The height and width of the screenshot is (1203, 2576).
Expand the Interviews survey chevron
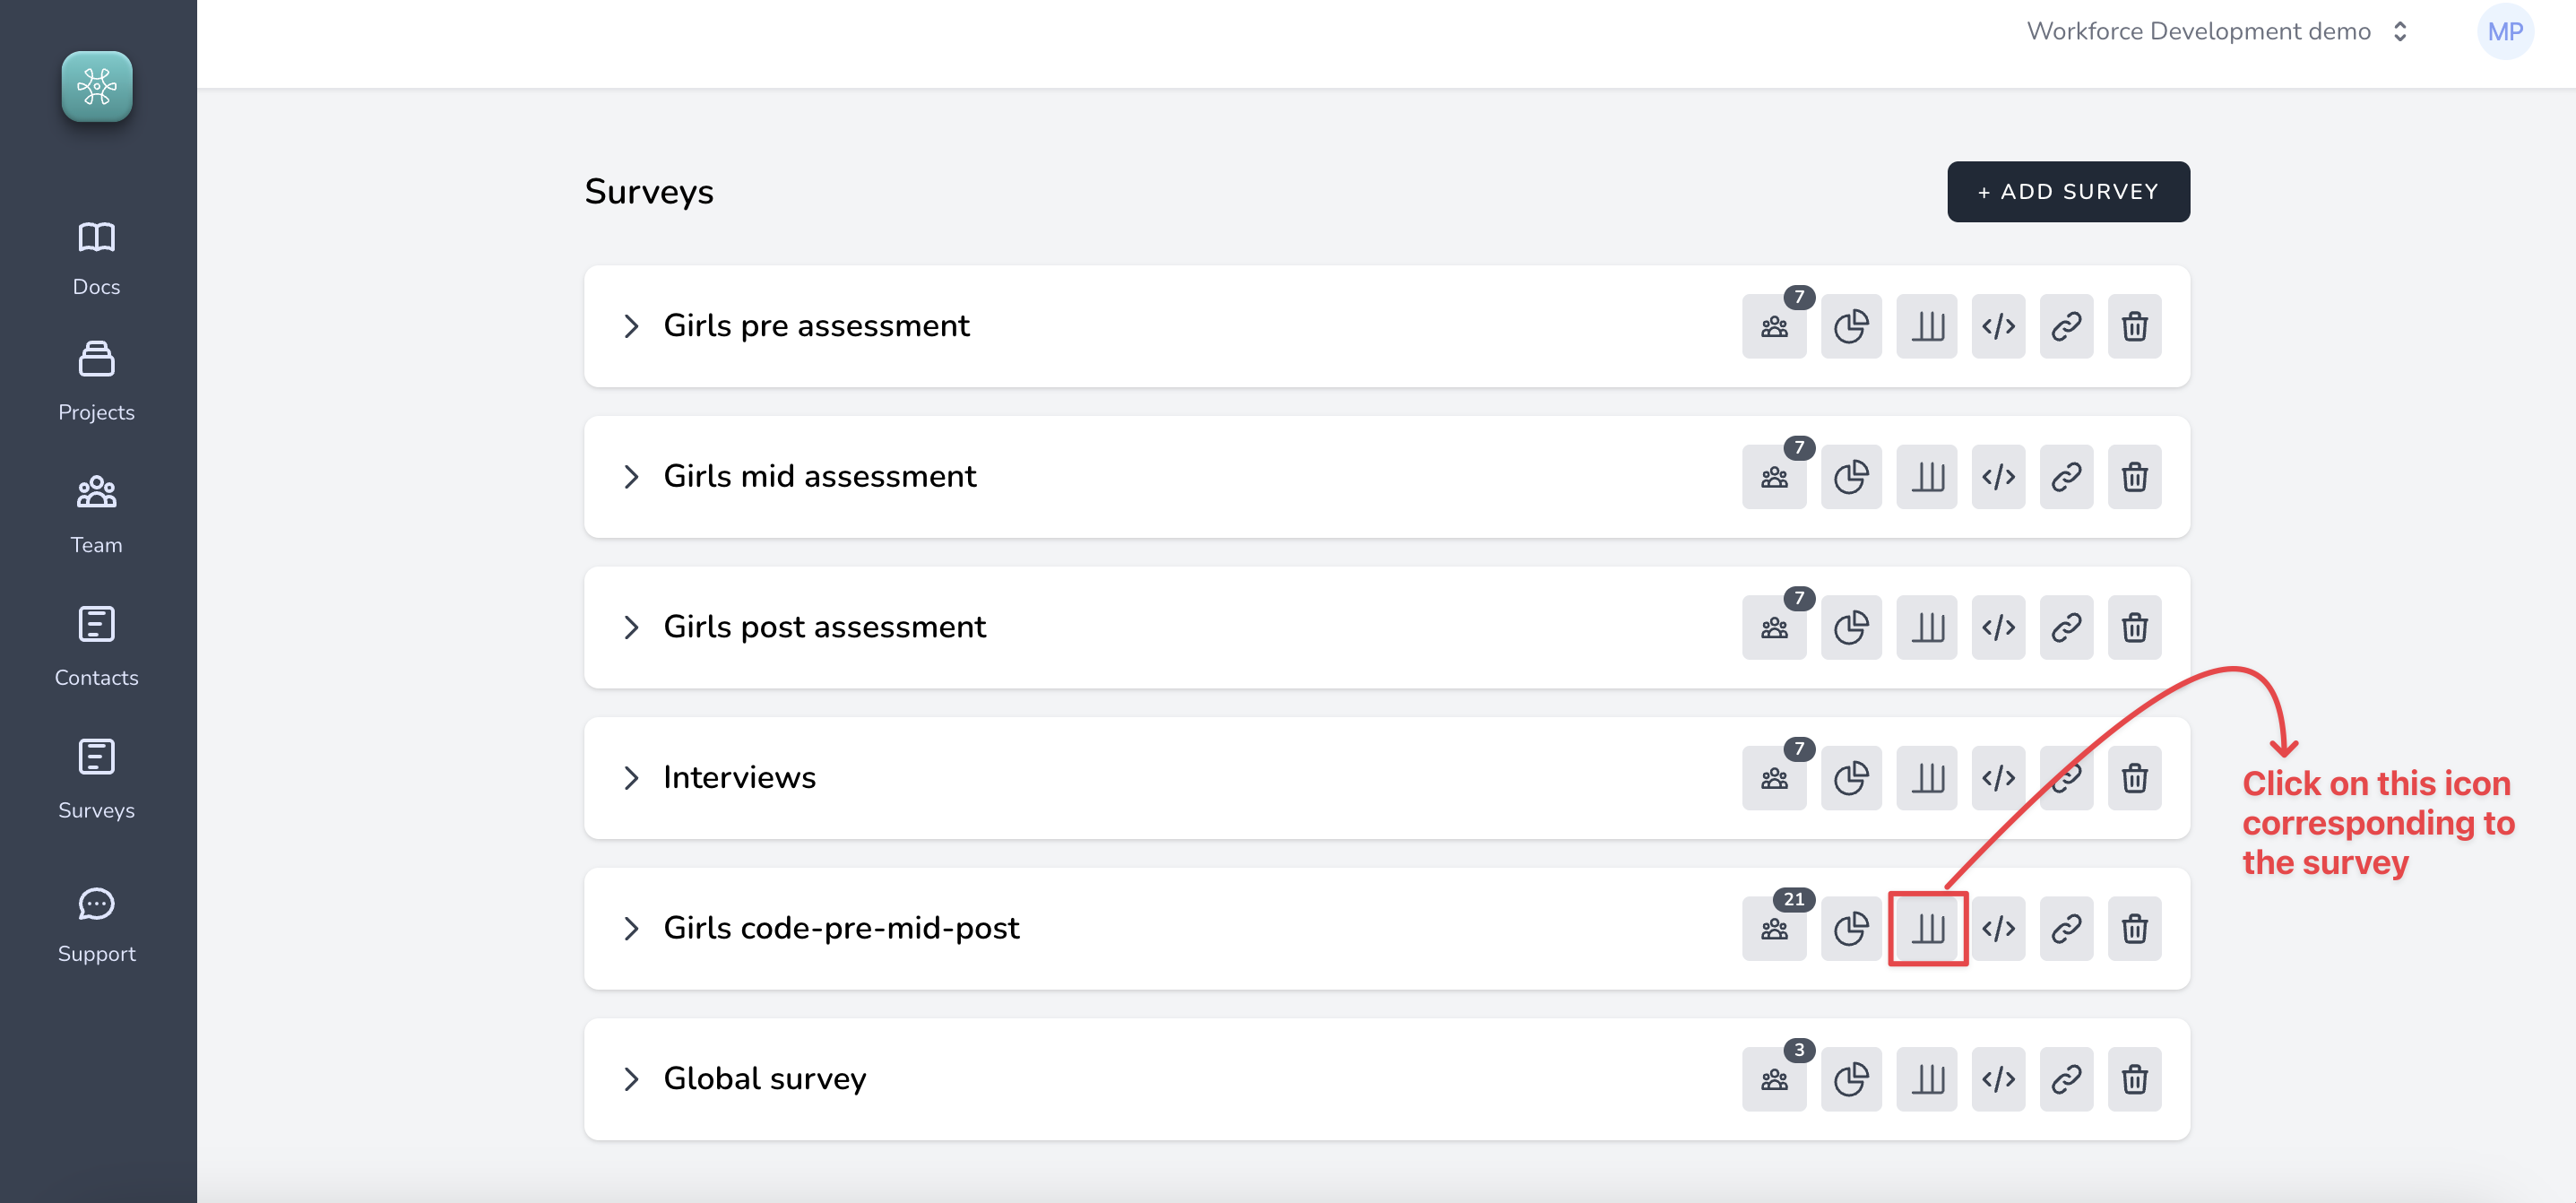tap(631, 778)
